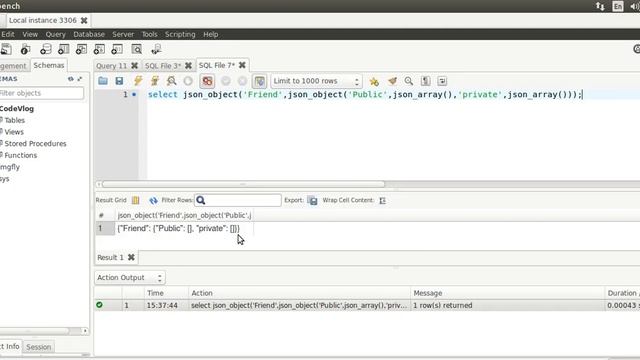
Task: Open the Schemas sidebar tab
Action: point(49,65)
